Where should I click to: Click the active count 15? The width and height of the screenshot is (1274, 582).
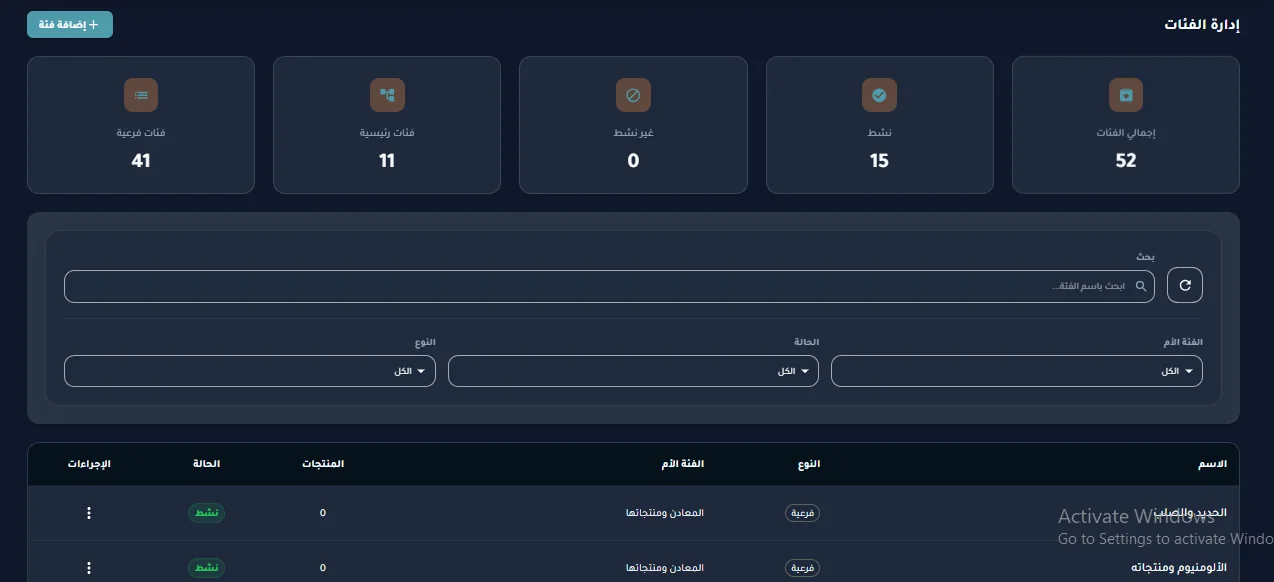coord(879,161)
